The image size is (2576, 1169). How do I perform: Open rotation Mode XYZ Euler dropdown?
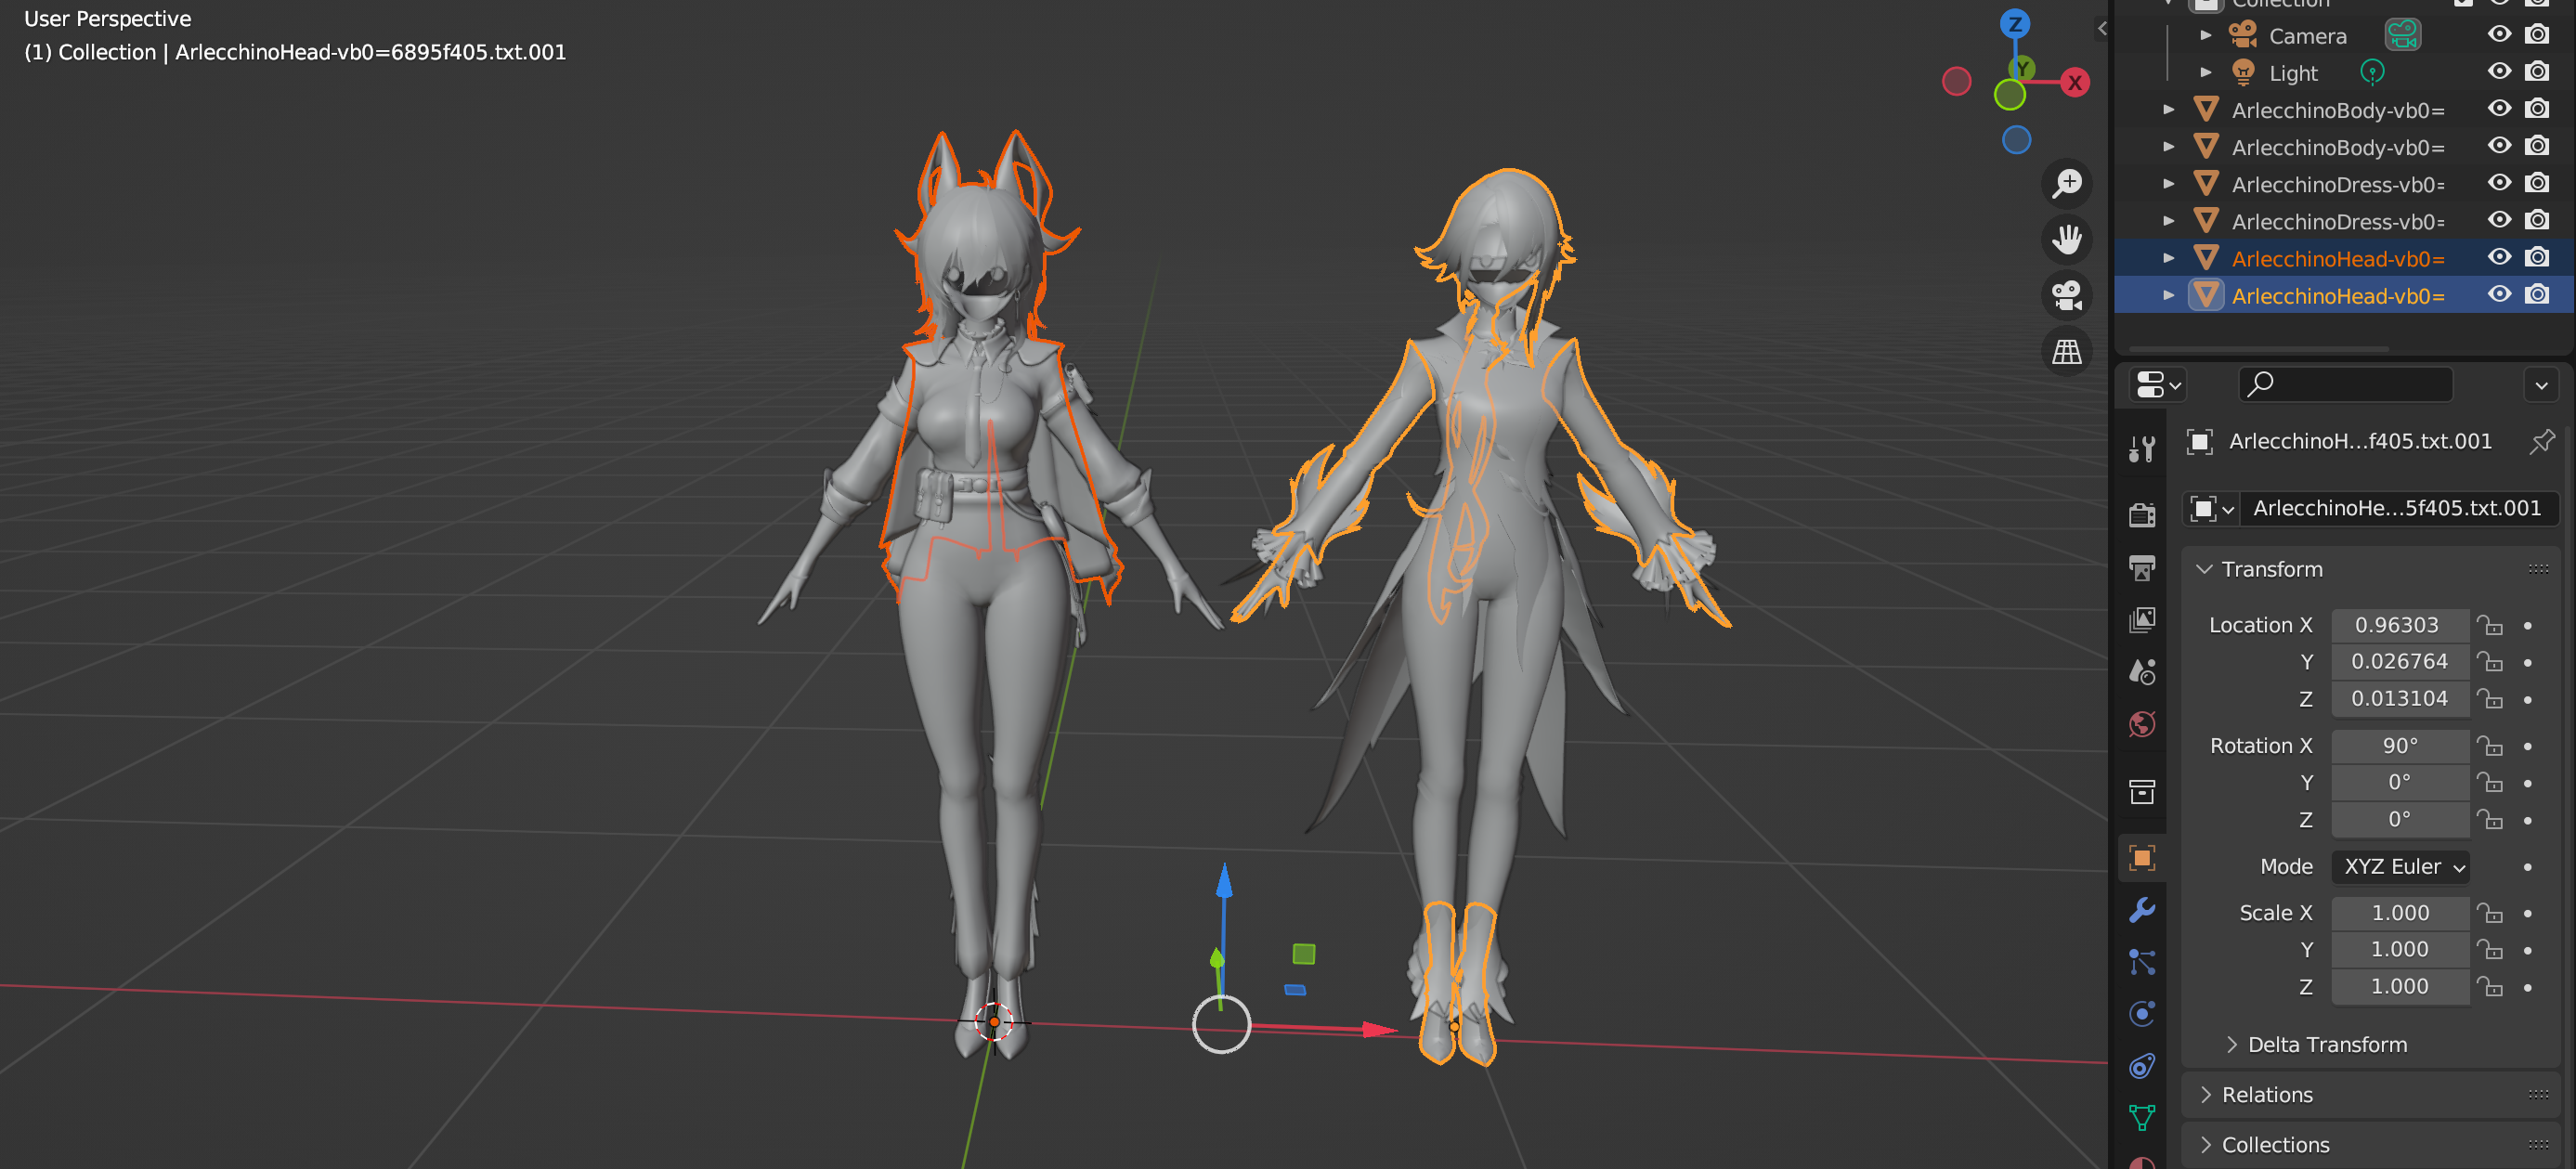(x=2400, y=866)
